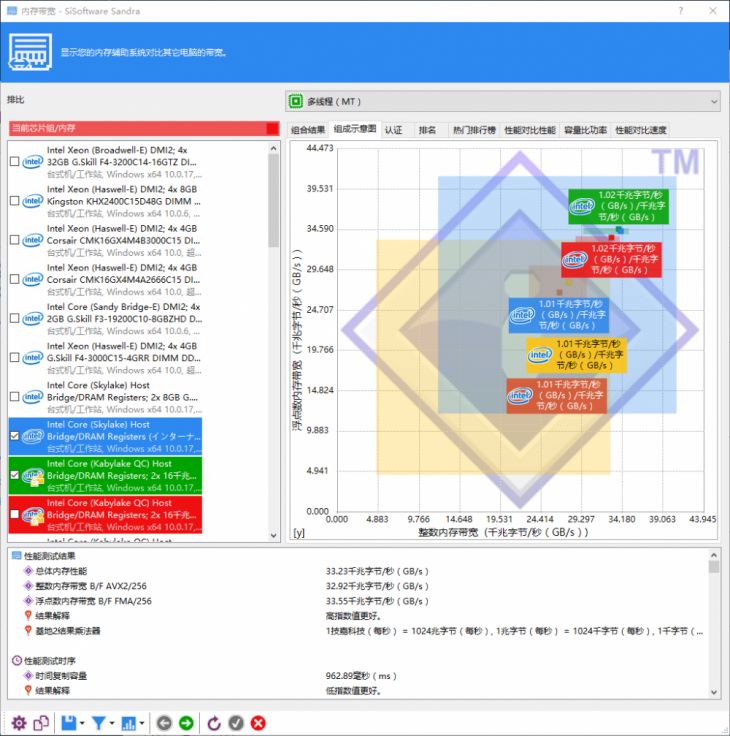Switch to 排名 tab
Image resolution: width=730 pixels, height=736 pixels.
pyautogui.click(x=427, y=130)
